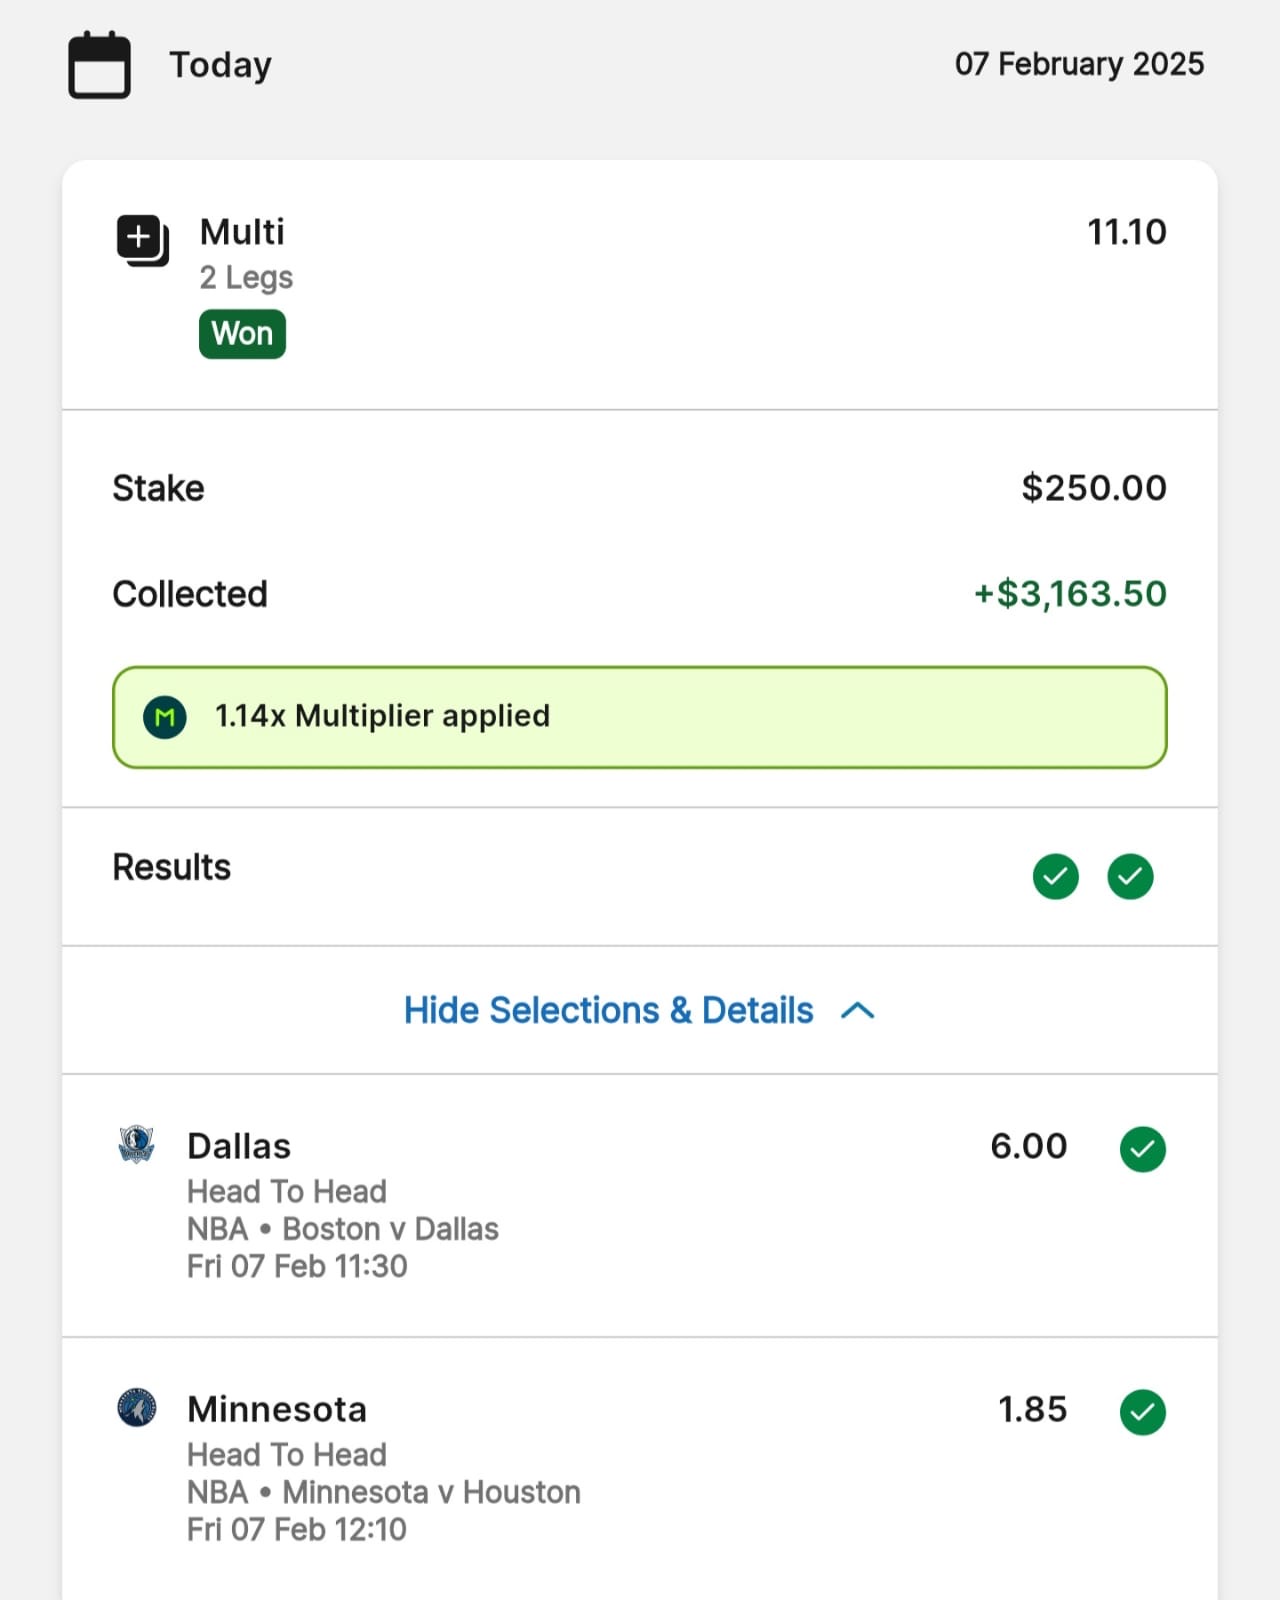Click the green tick beside Dallas odds 6.00

[x=1143, y=1149]
